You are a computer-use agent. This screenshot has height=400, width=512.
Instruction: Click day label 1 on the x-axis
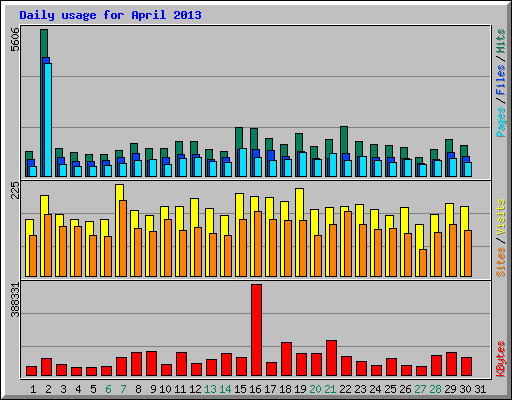(33, 389)
